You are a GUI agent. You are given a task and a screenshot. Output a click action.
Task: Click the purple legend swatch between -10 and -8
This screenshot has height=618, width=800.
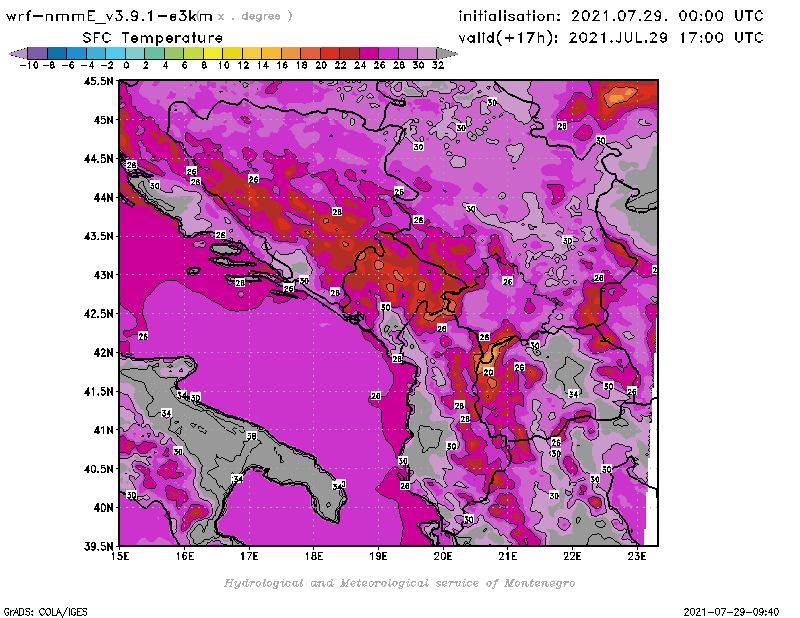37,53
